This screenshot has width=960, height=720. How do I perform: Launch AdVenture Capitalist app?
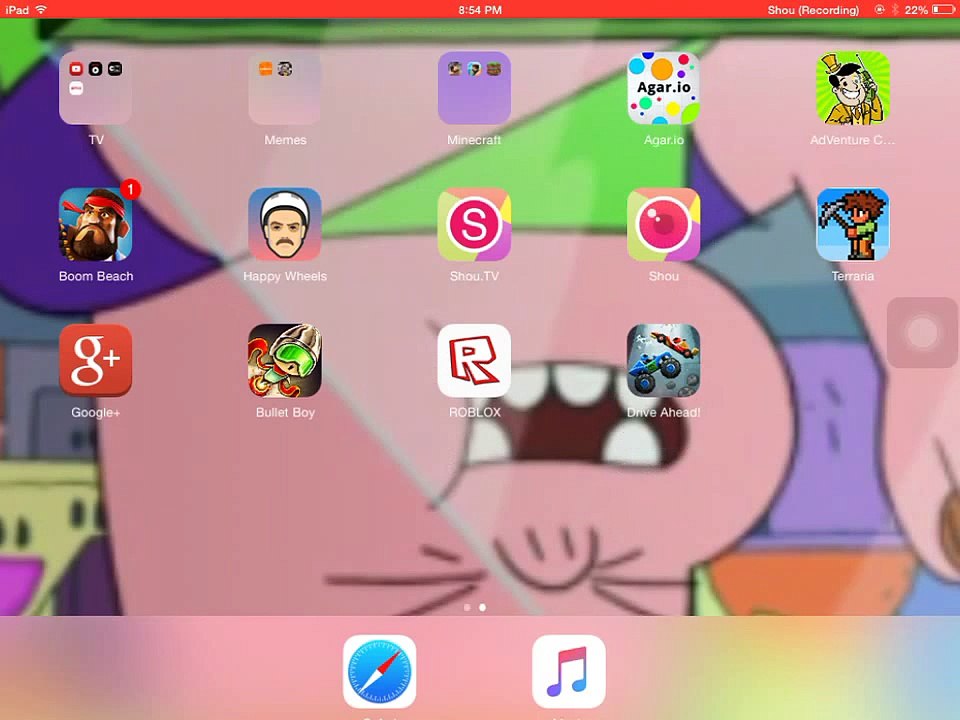coord(853,88)
